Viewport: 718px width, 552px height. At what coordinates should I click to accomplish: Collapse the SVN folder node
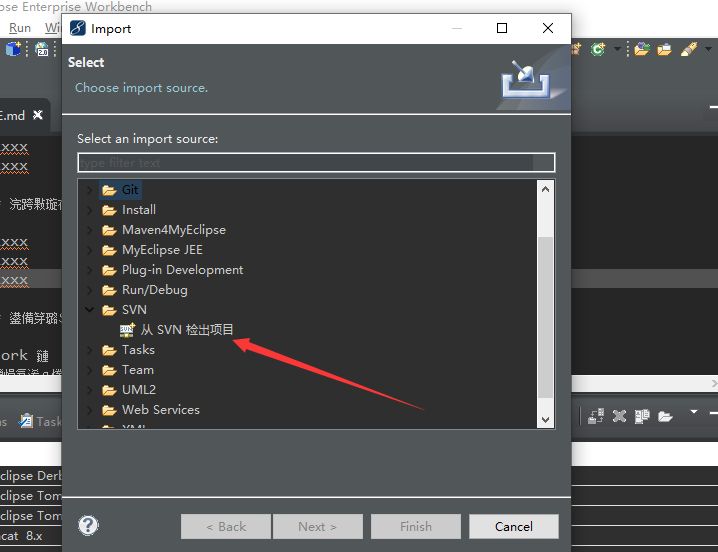pos(90,310)
